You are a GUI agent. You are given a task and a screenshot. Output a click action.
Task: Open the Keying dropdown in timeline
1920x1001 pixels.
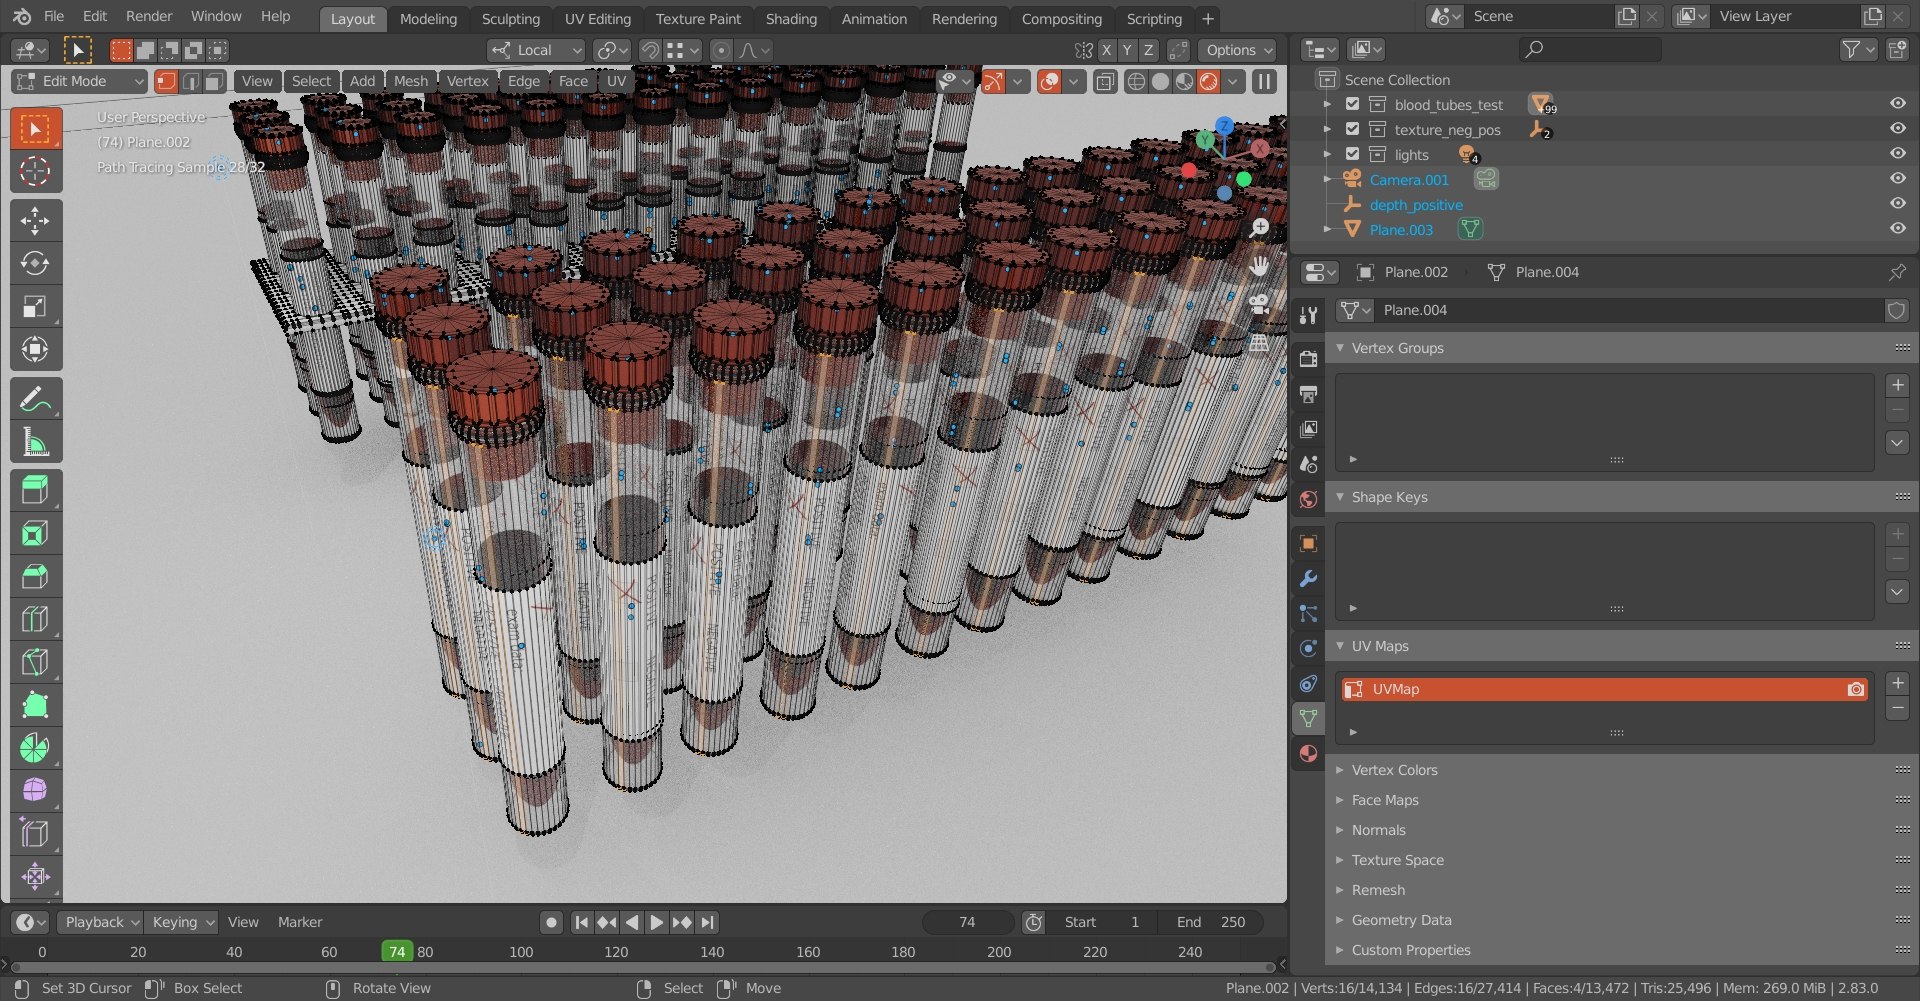[181, 922]
